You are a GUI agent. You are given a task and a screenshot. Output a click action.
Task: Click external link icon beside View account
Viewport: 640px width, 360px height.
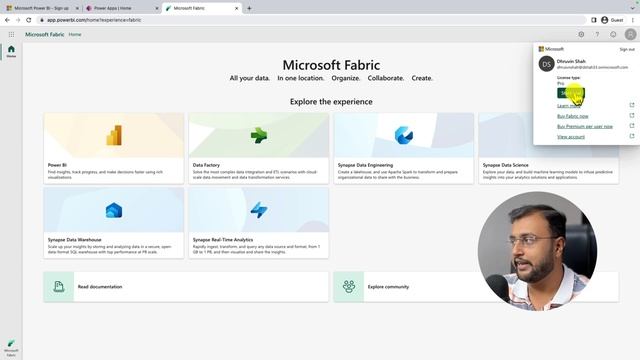point(632,136)
